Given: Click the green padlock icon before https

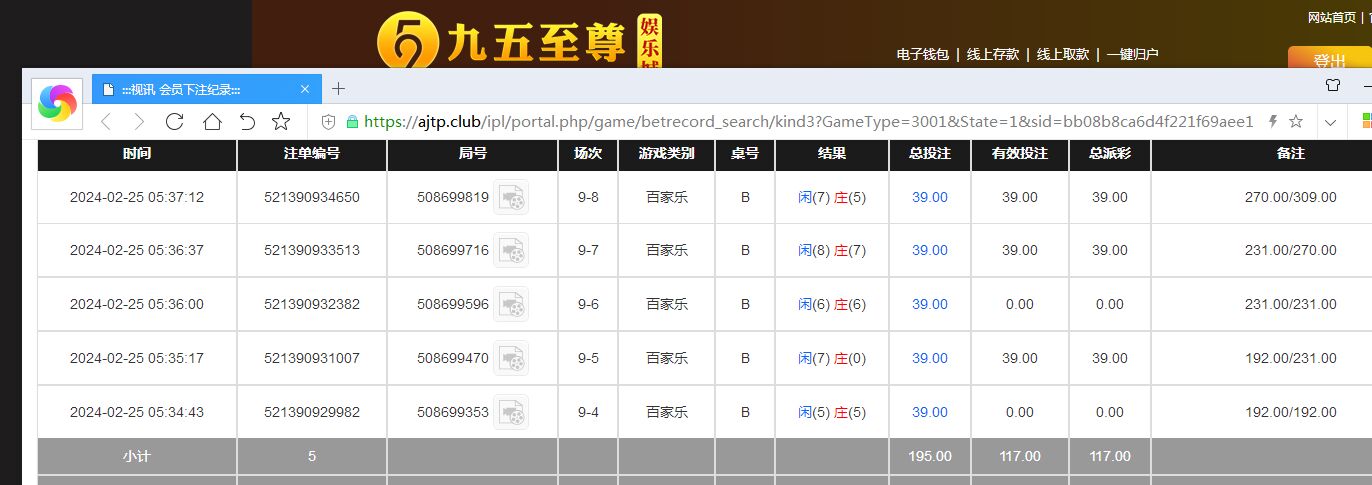Looking at the screenshot, I should (x=351, y=122).
